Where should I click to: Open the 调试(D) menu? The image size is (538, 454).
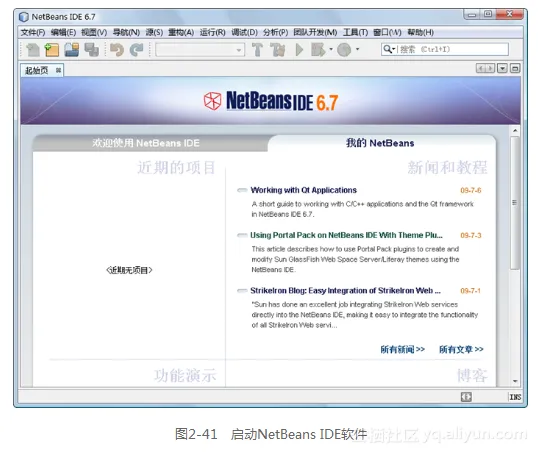(x=244, y=32)
